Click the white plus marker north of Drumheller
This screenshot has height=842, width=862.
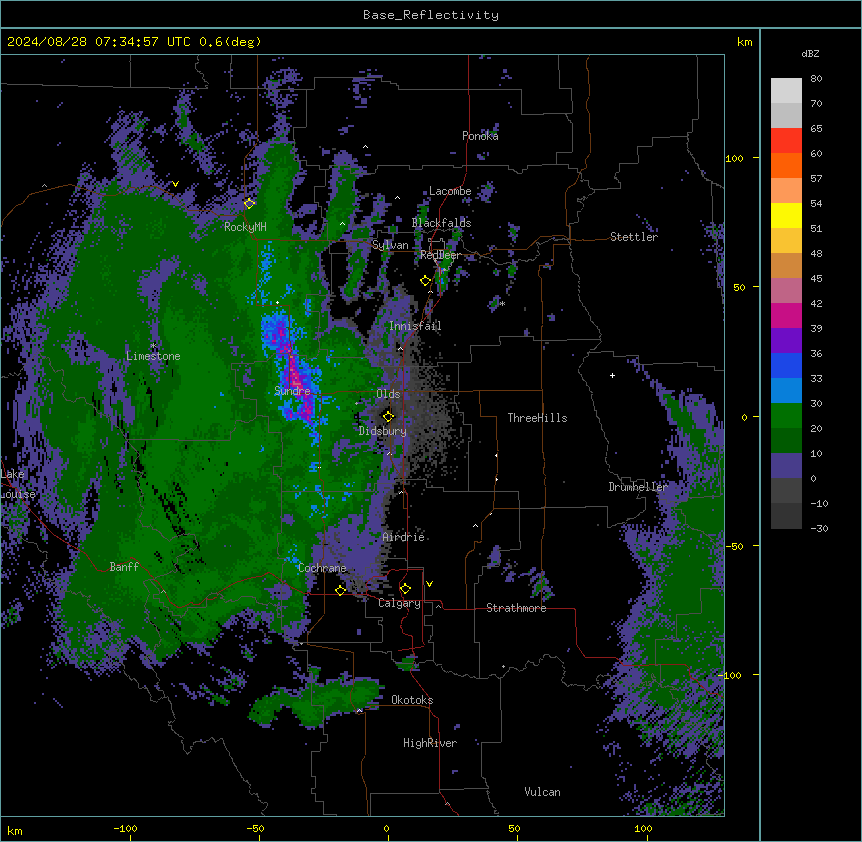[612, 375]
